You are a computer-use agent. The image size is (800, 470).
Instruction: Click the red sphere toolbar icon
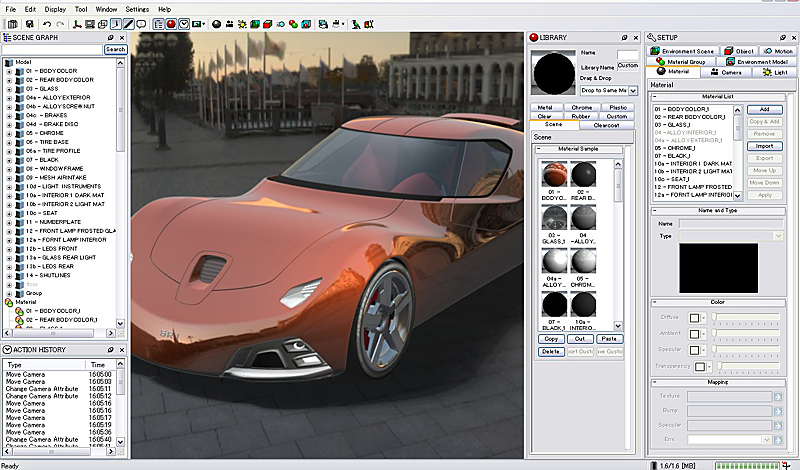pyautogui.click(x=171, y=23)
